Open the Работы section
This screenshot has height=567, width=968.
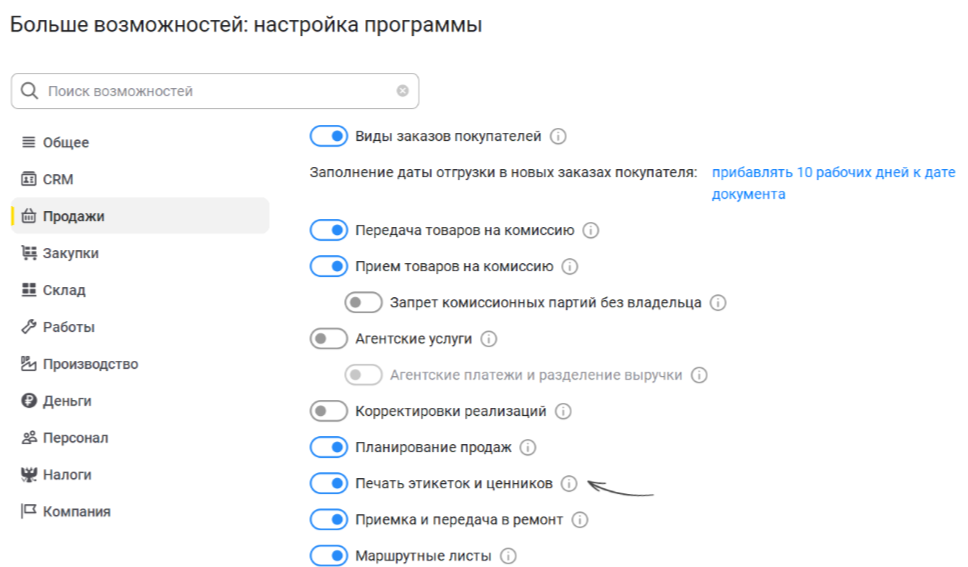click(x=140, y=327)
